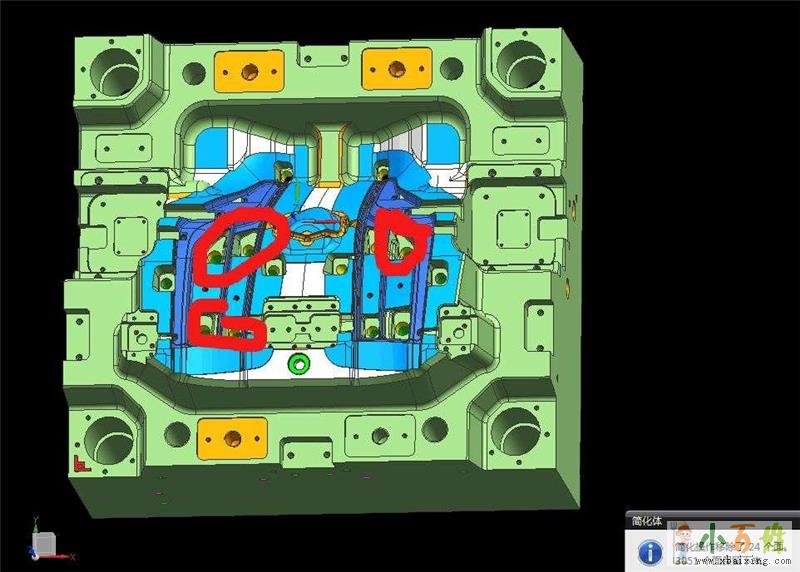Click inside the lower red-outlined rectangle area
Screen dimensions: 800x572
[228, 327]
